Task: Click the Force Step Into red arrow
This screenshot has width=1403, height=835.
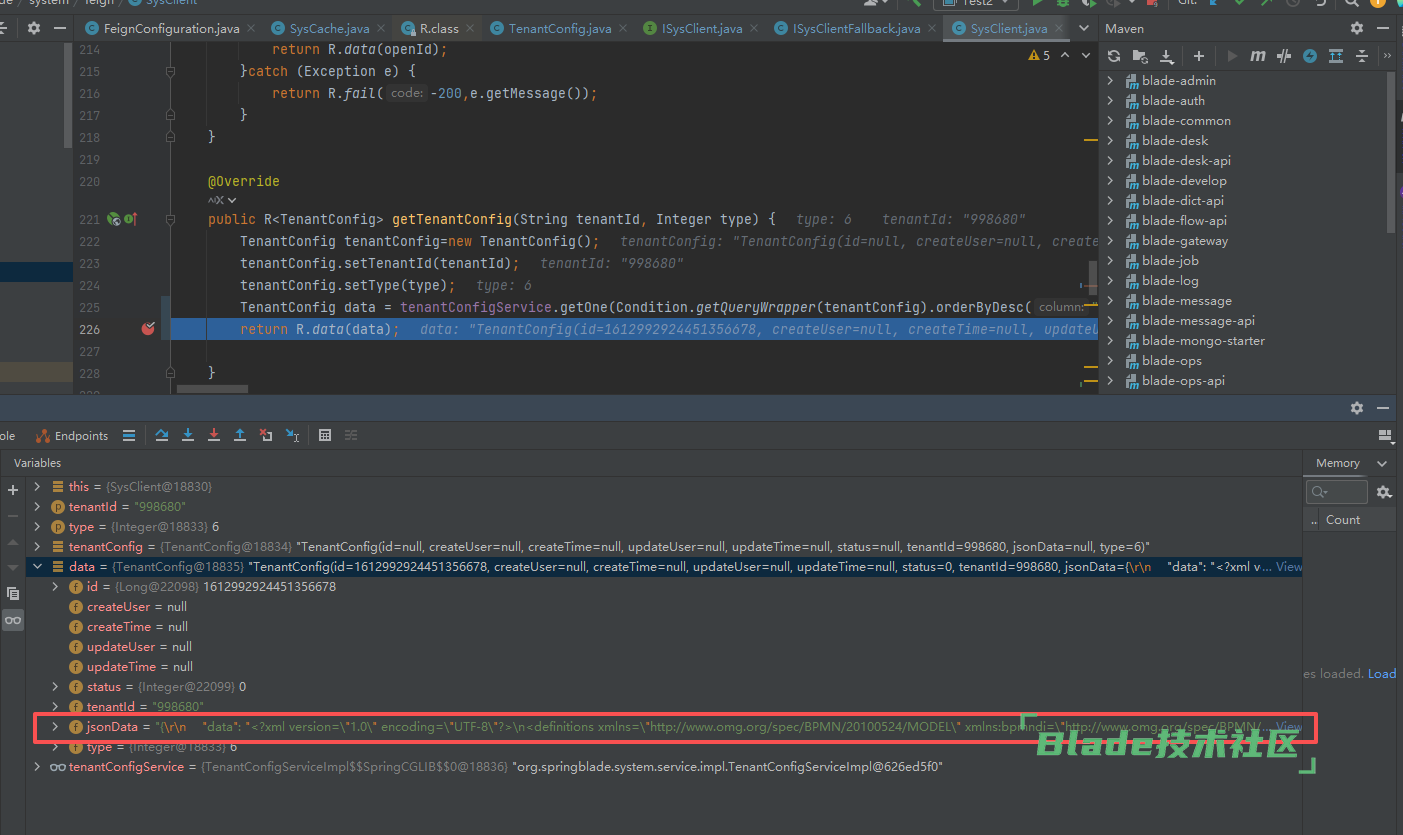Action: point(214,435)
